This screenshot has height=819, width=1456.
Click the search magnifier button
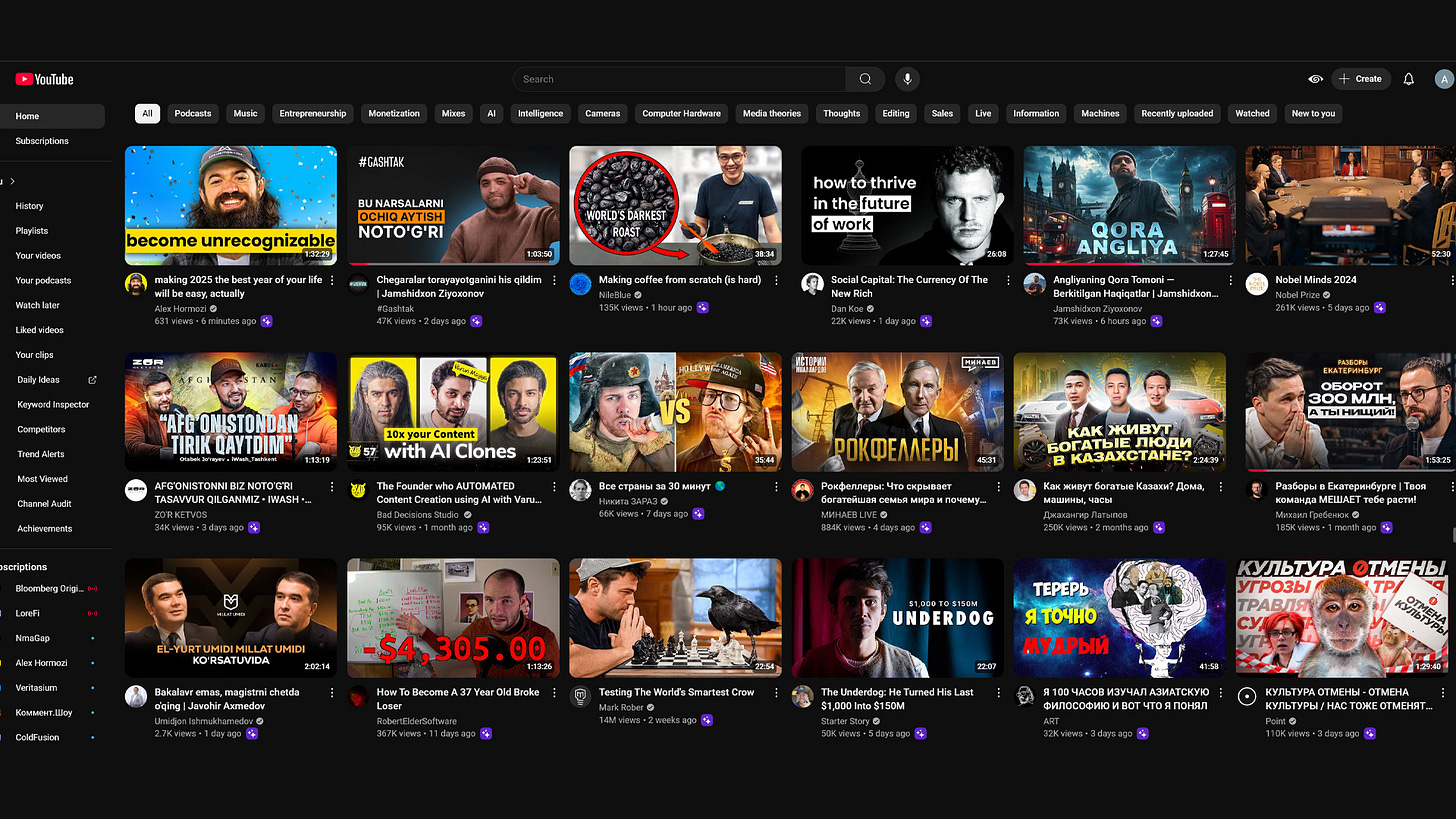tap(865, 79)
